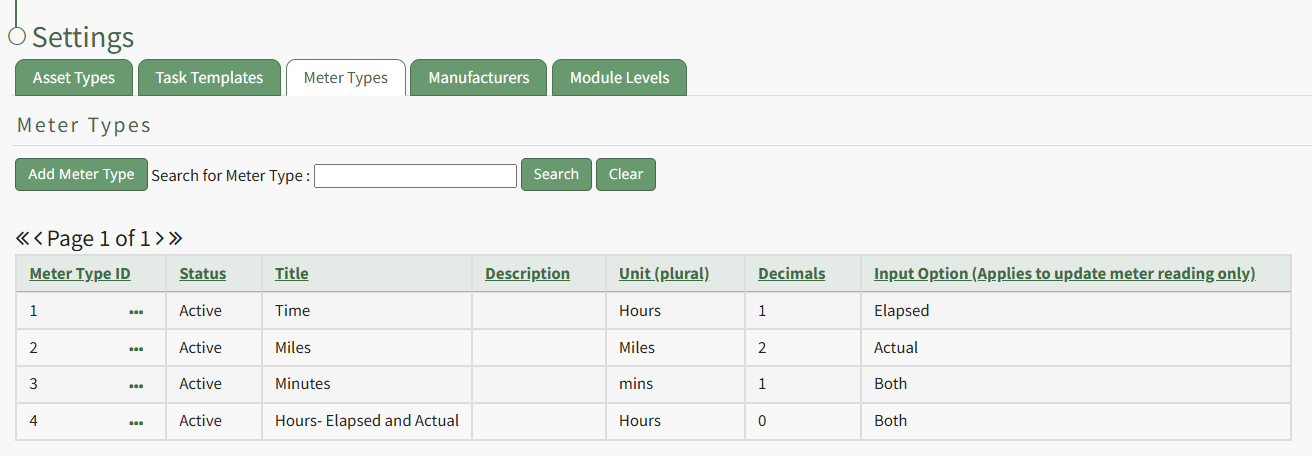The image size is (1312, 456).
Task: Switch to the Asset Types tab
Action: click(x=74, y=78)
